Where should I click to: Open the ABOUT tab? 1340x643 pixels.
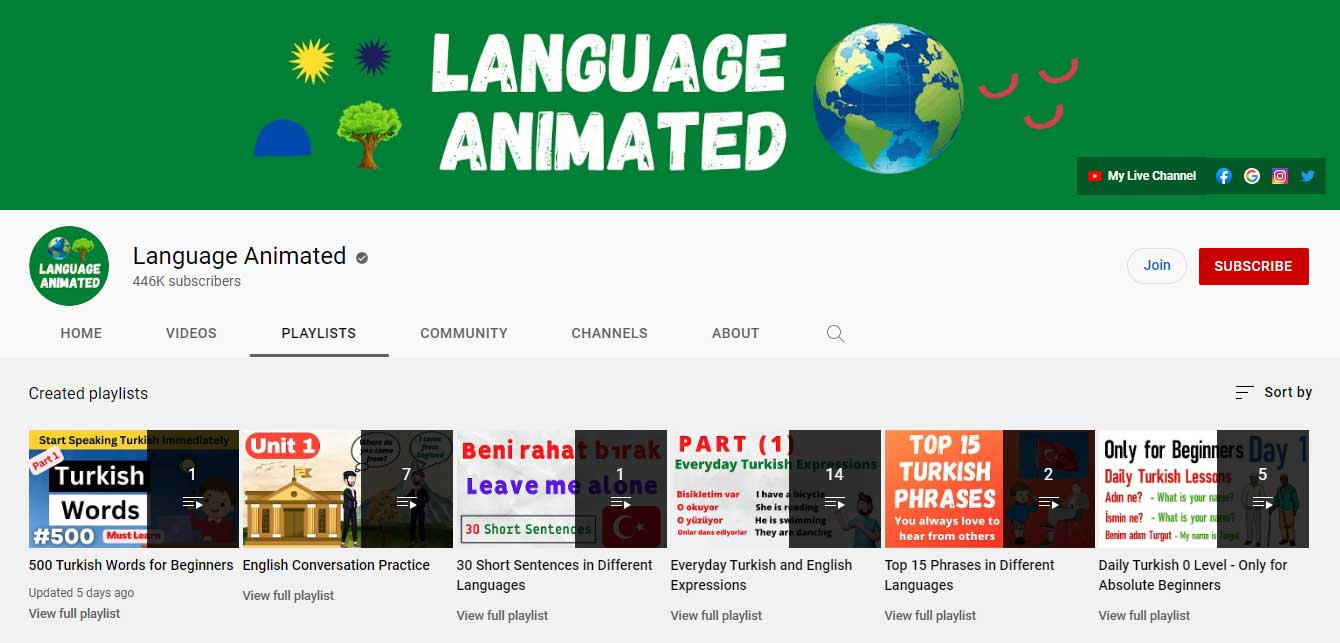[735, 333]
